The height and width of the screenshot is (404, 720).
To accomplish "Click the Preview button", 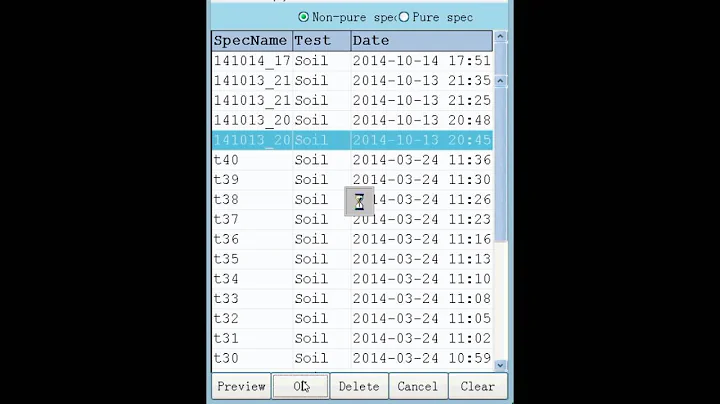I will point(241,386).
